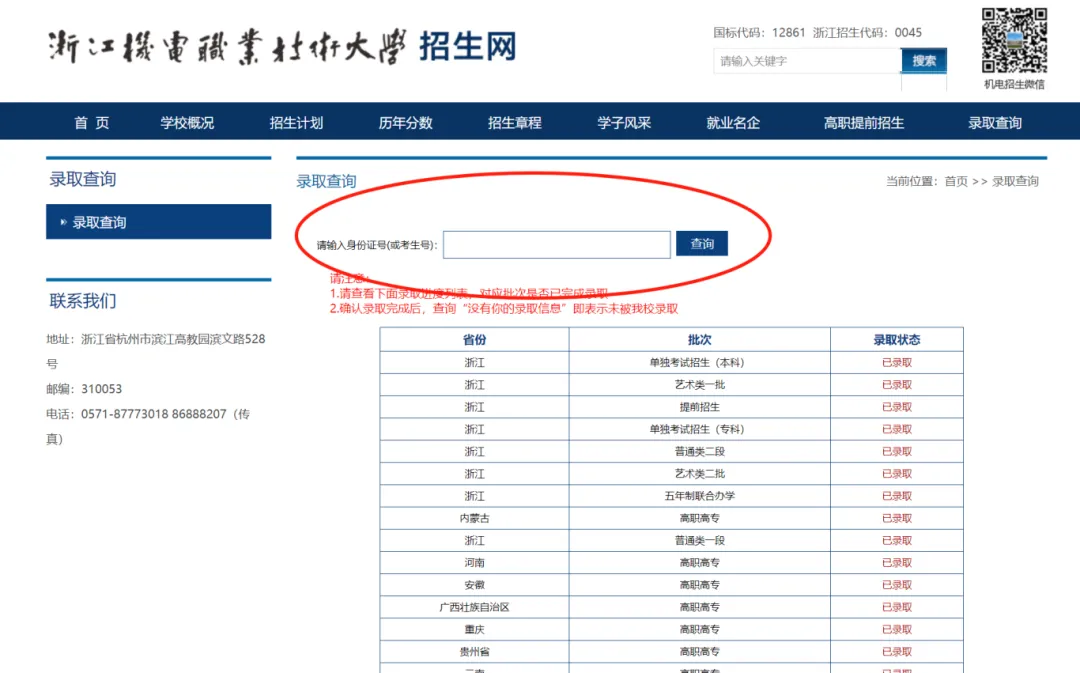Click the university logo in the header
Image resolution: width=1080 pixels, height=673 pixels.
282,46
